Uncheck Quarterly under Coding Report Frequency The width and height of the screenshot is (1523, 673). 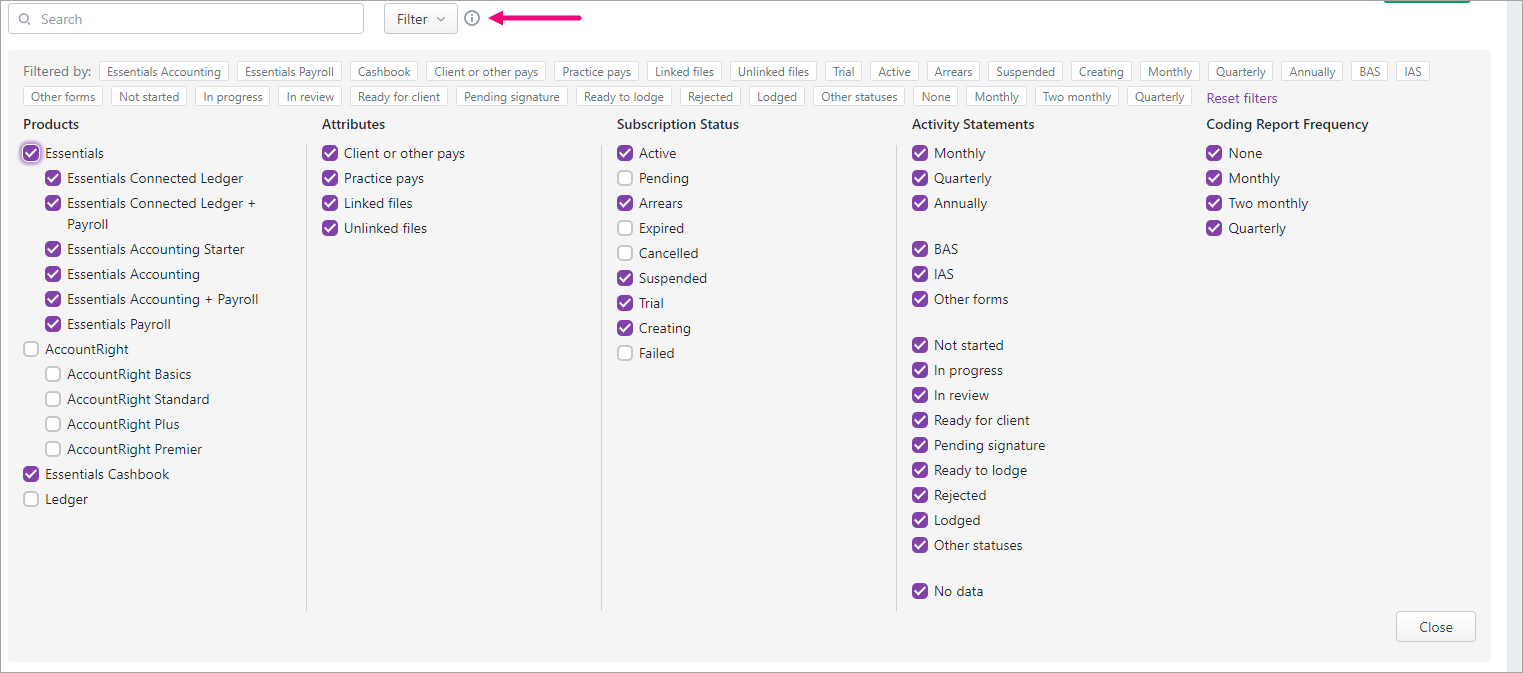(x=1214, y=228)
